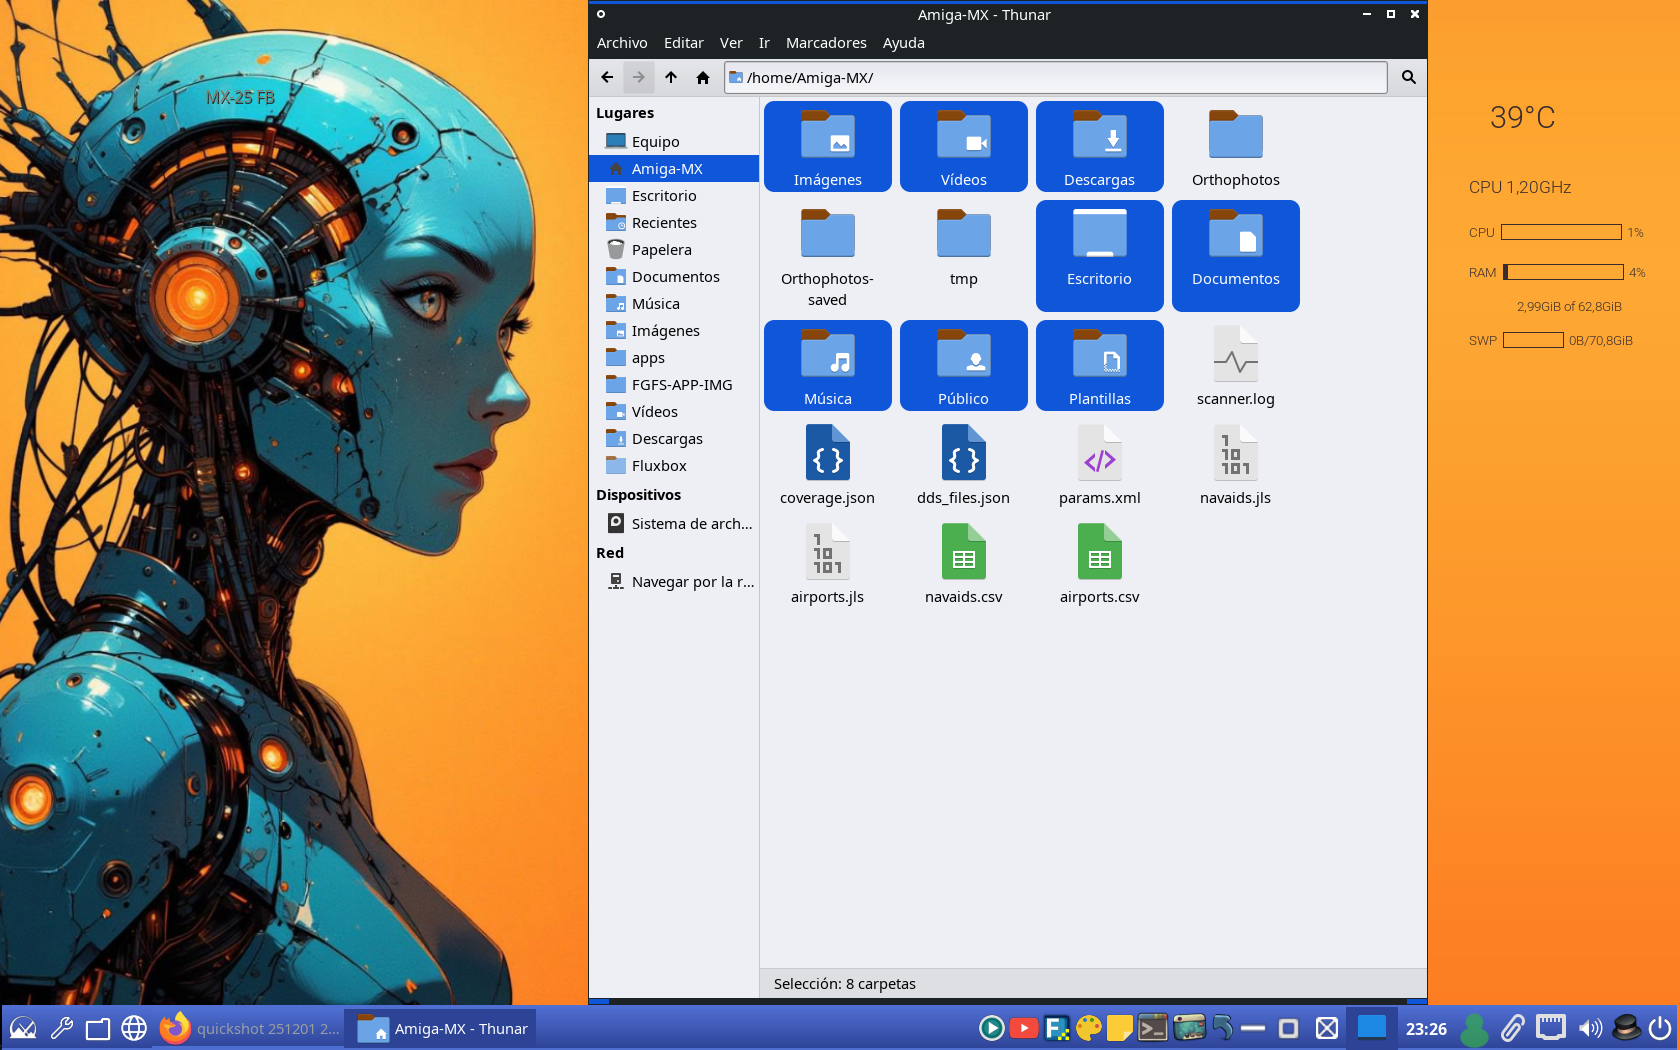Click the home folder toolbar icon

click(703, 77)
